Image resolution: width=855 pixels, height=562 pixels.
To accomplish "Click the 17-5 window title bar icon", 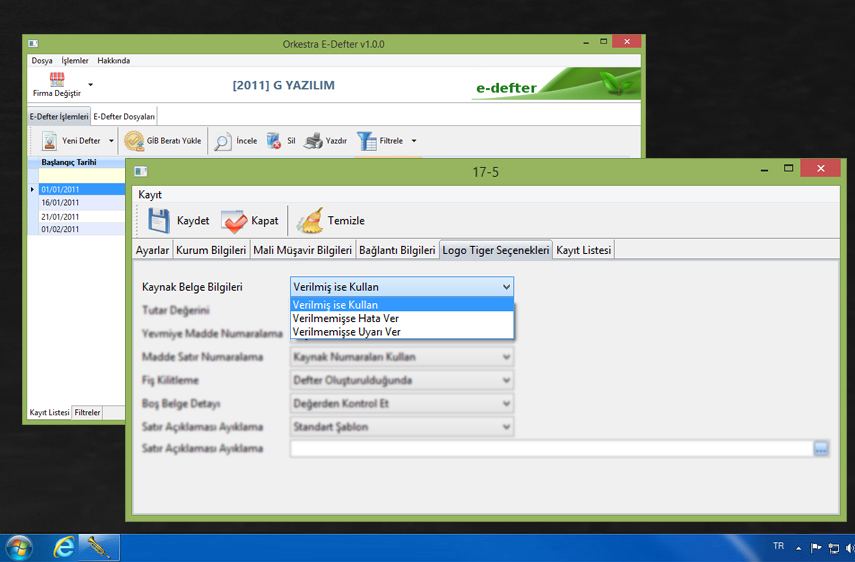I will click(141, 172).
